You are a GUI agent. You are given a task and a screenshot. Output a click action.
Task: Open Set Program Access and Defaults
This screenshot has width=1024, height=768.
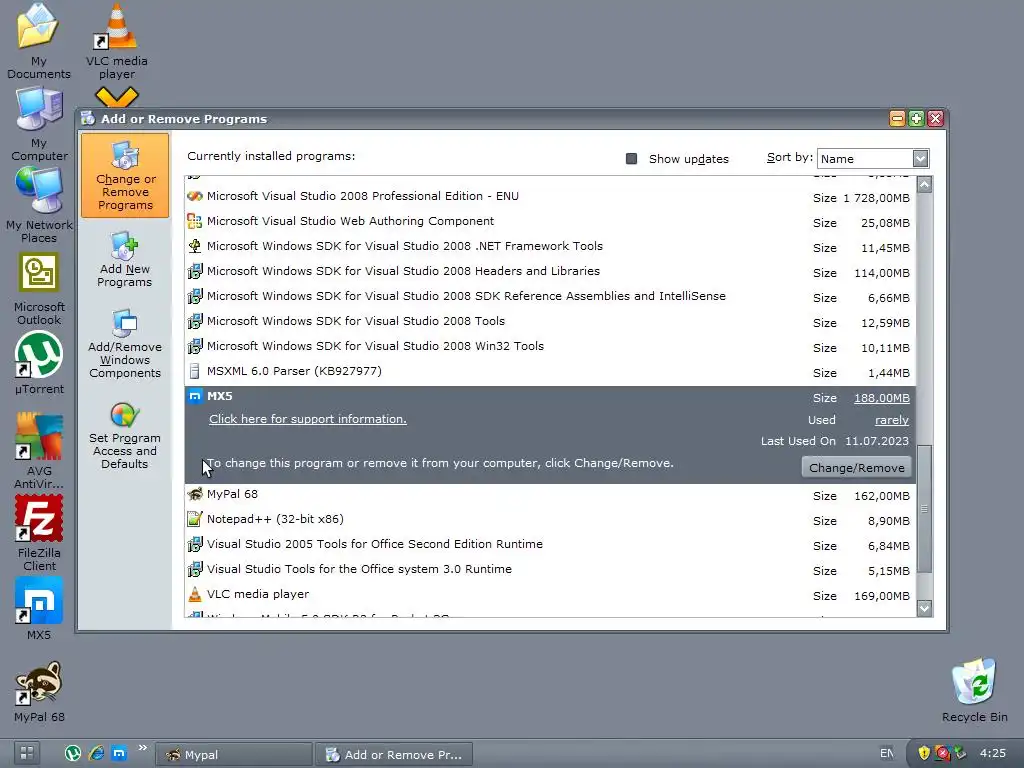tap(125, 436)
